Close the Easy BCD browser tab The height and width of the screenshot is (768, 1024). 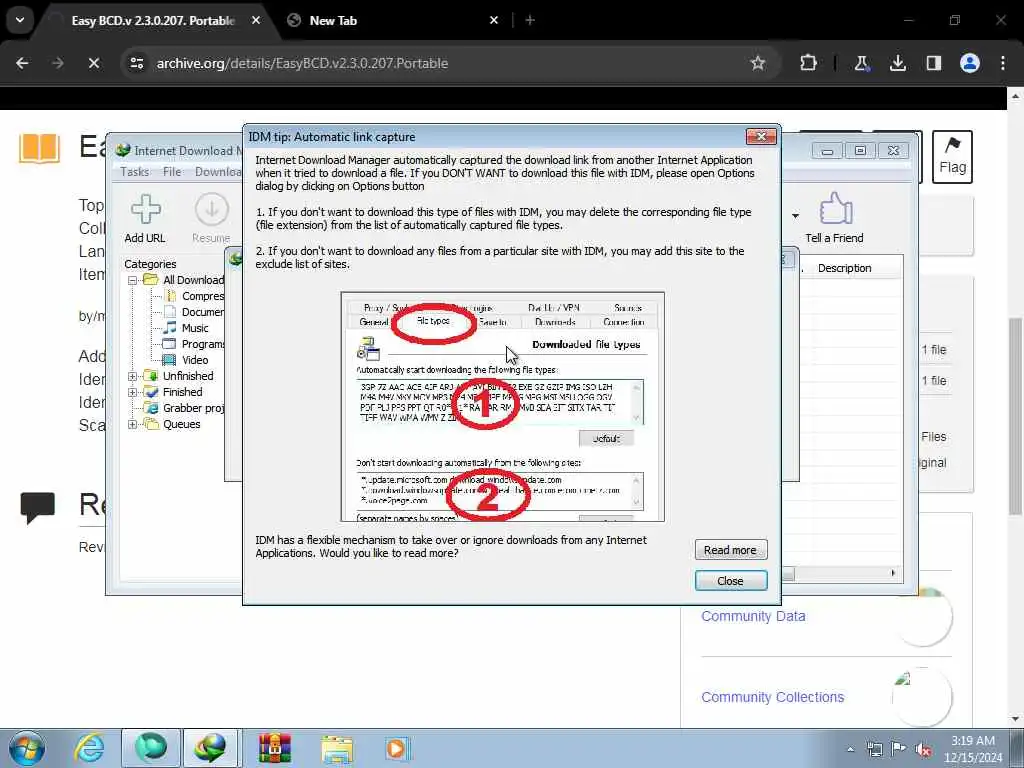pos(256,20)
